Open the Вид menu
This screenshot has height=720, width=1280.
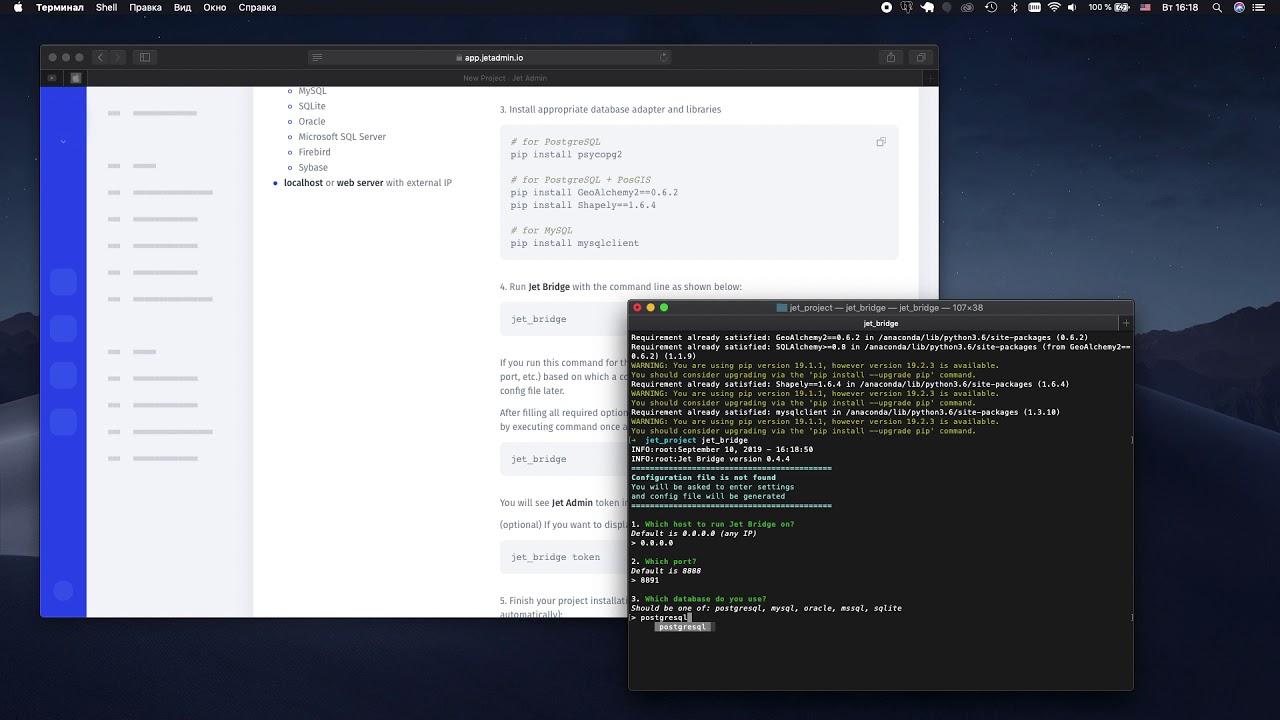coord(182,7)
